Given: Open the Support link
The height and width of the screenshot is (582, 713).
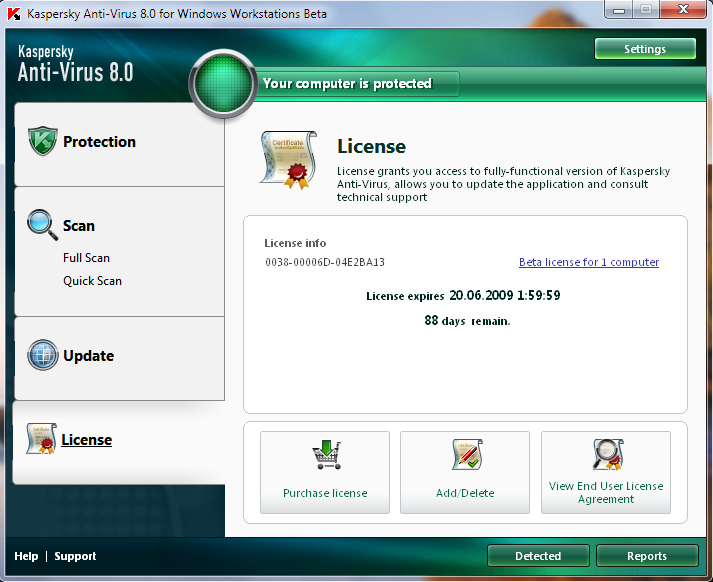Looking at the screenshot, I should (x=75, y=556).
